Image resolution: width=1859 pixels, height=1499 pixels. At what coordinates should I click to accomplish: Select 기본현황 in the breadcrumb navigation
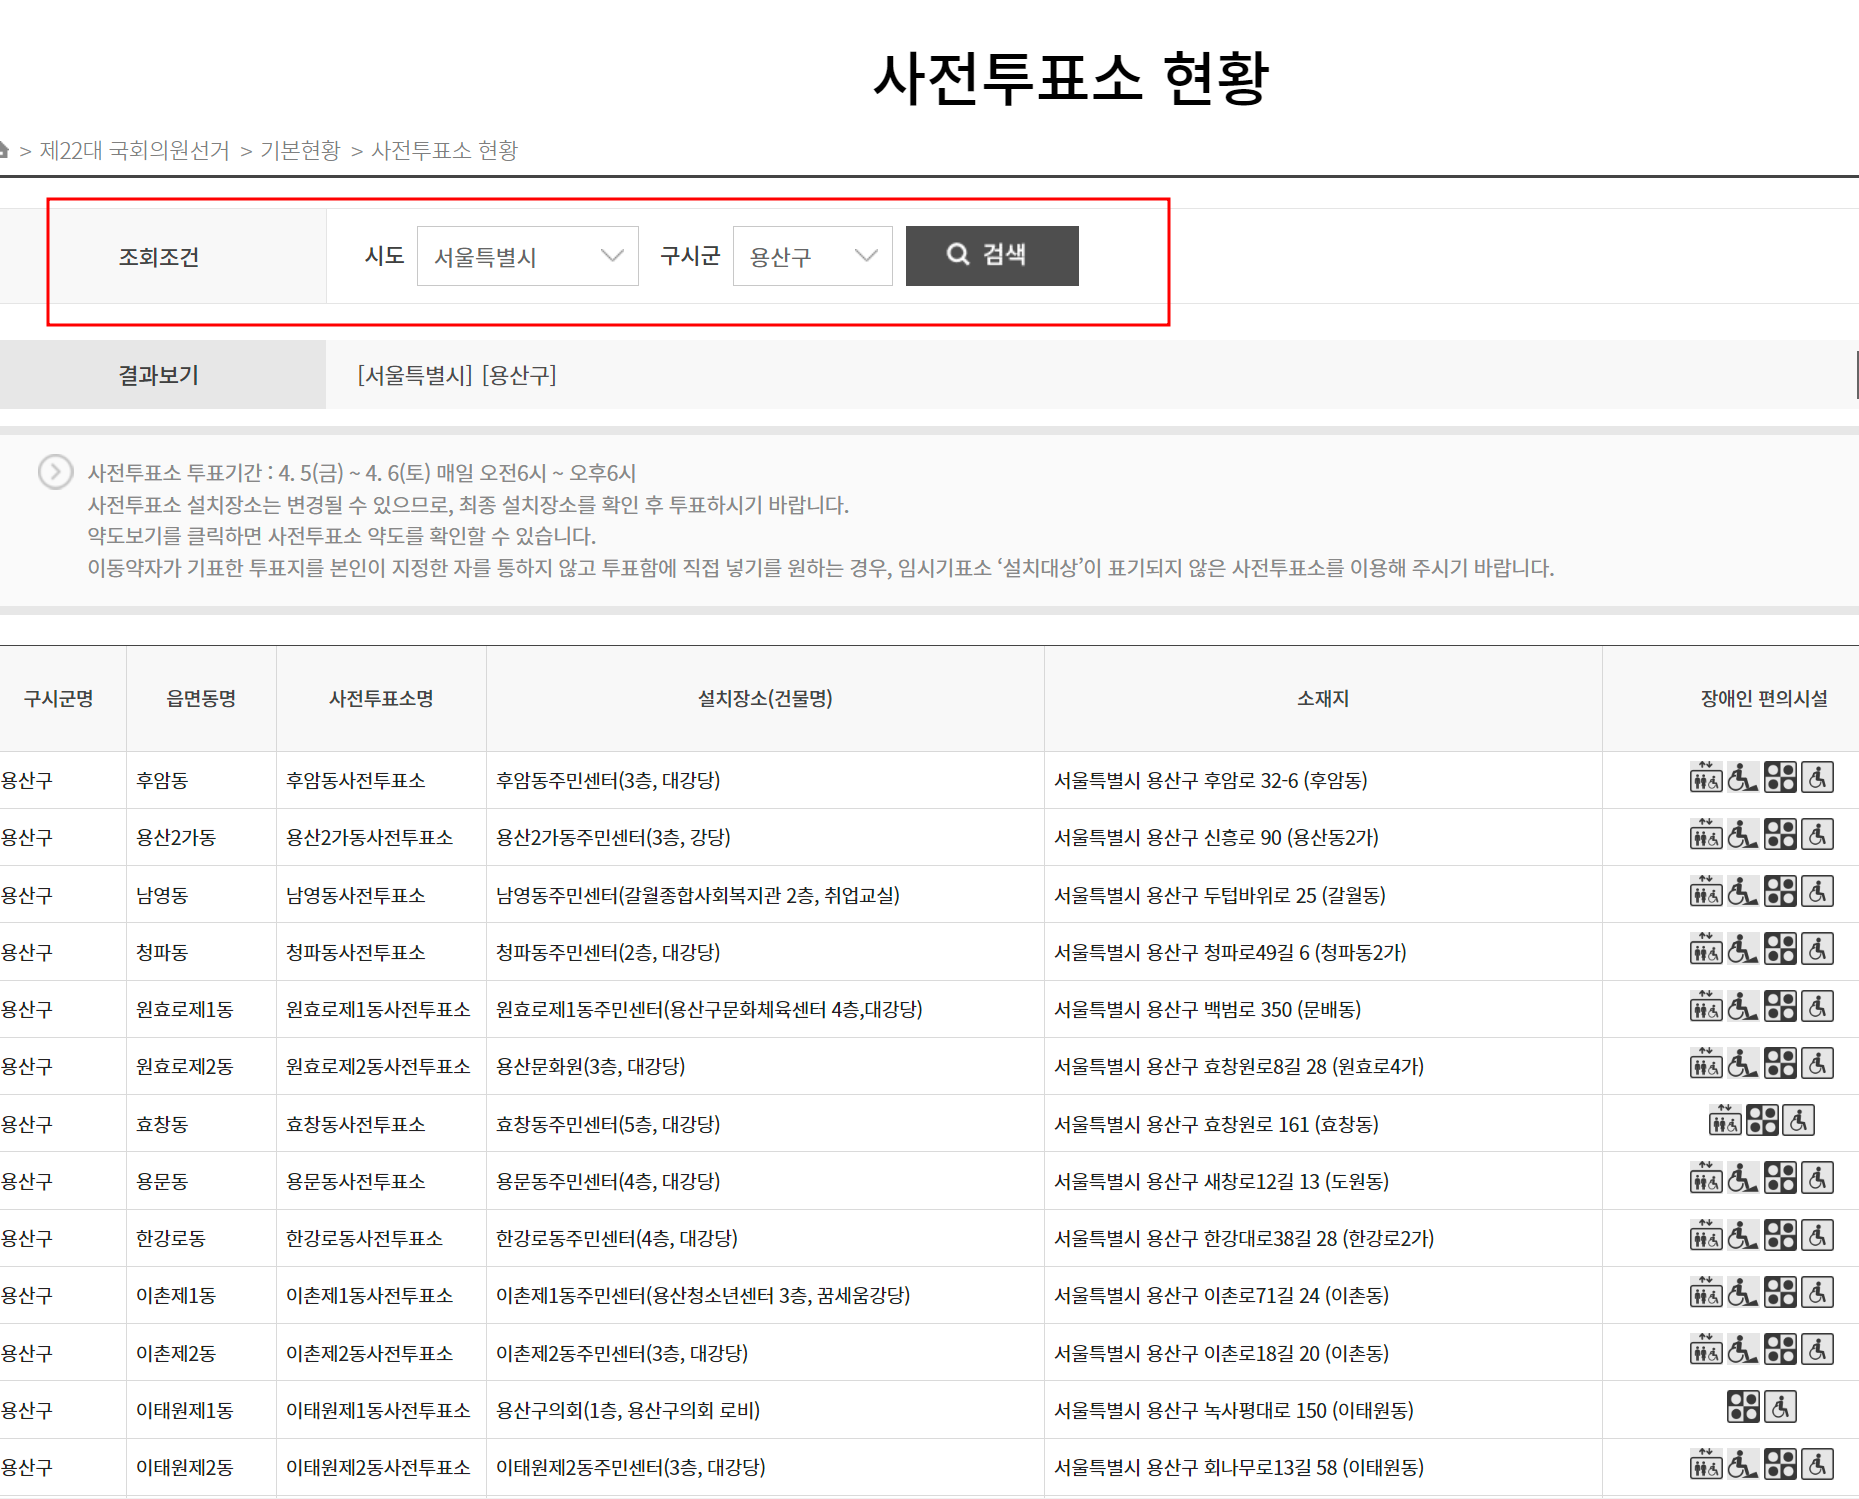point(301,149)
